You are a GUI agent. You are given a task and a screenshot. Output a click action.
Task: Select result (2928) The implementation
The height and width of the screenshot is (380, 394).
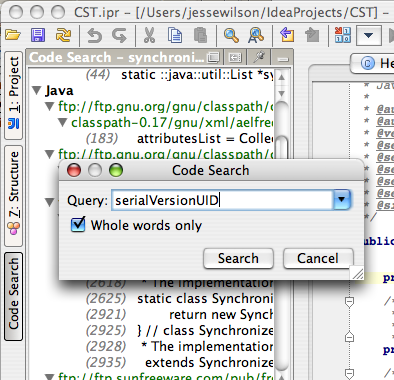(x=179, y=346)
